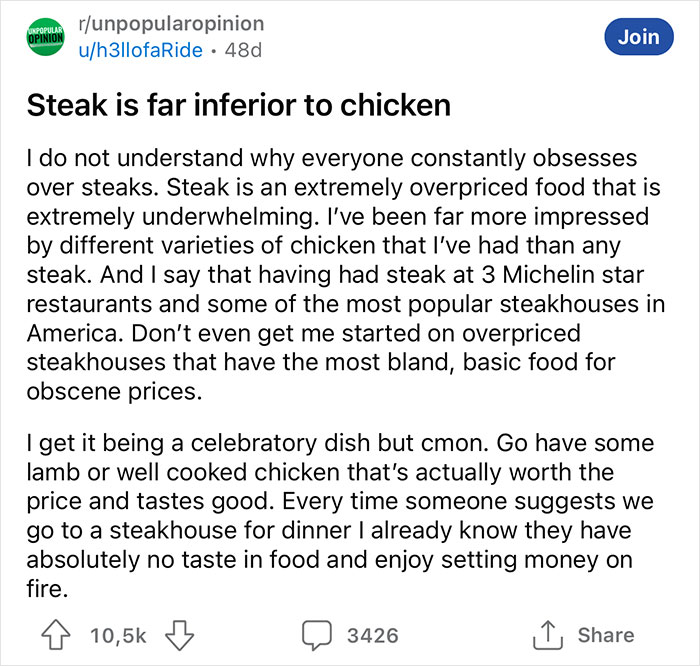Click the comment bubble icon
The width and height of the screenshot is (700, 666).
pos(318,635)
